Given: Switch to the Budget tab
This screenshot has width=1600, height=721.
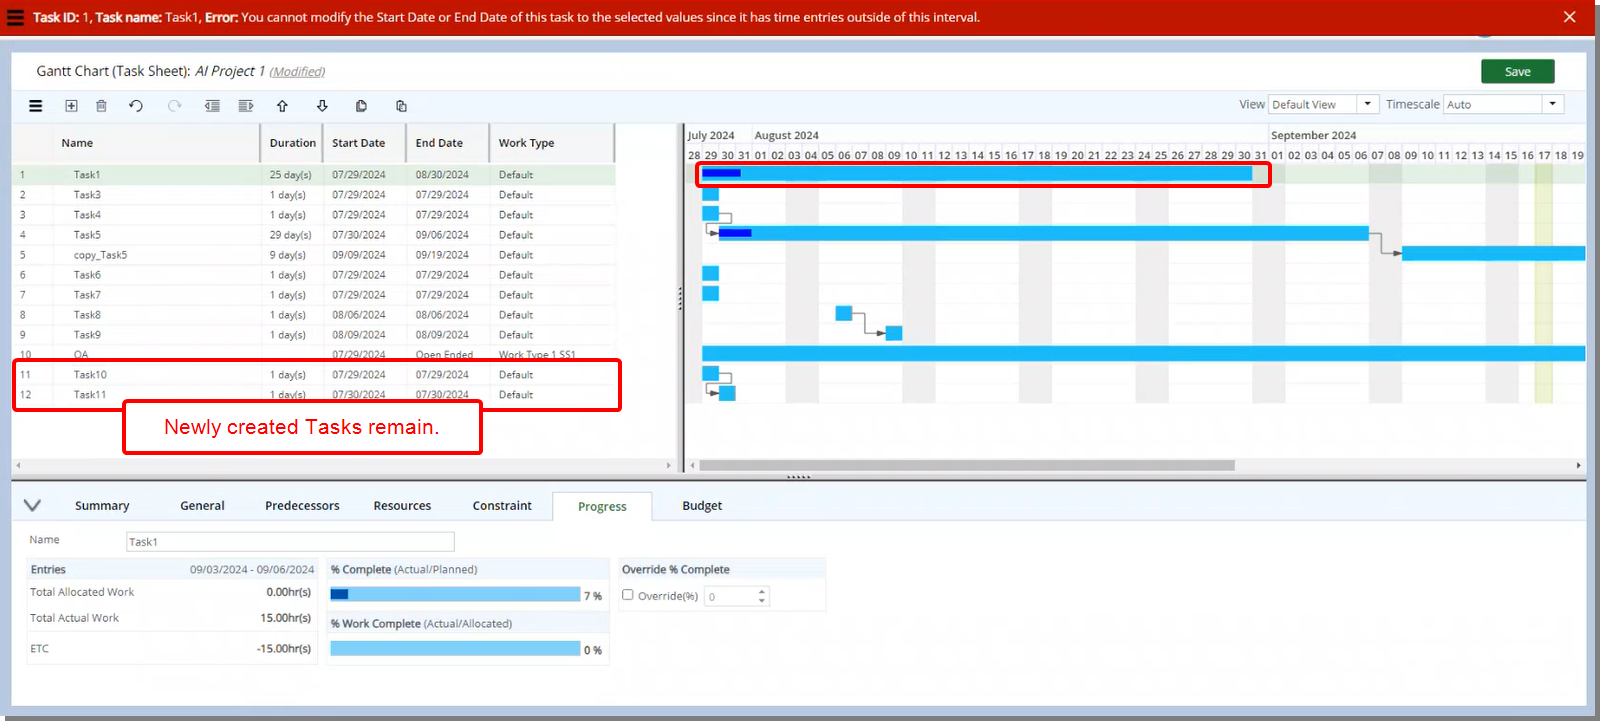Looking at the screenshot, I should click(x=702, y=506).
